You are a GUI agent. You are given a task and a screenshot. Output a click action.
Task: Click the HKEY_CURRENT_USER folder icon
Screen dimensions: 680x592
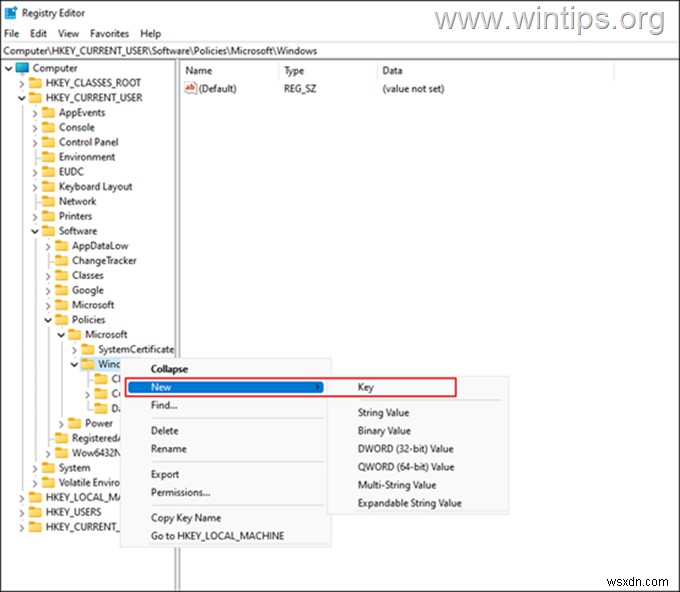pyautogui.click(x=35, y=98)
